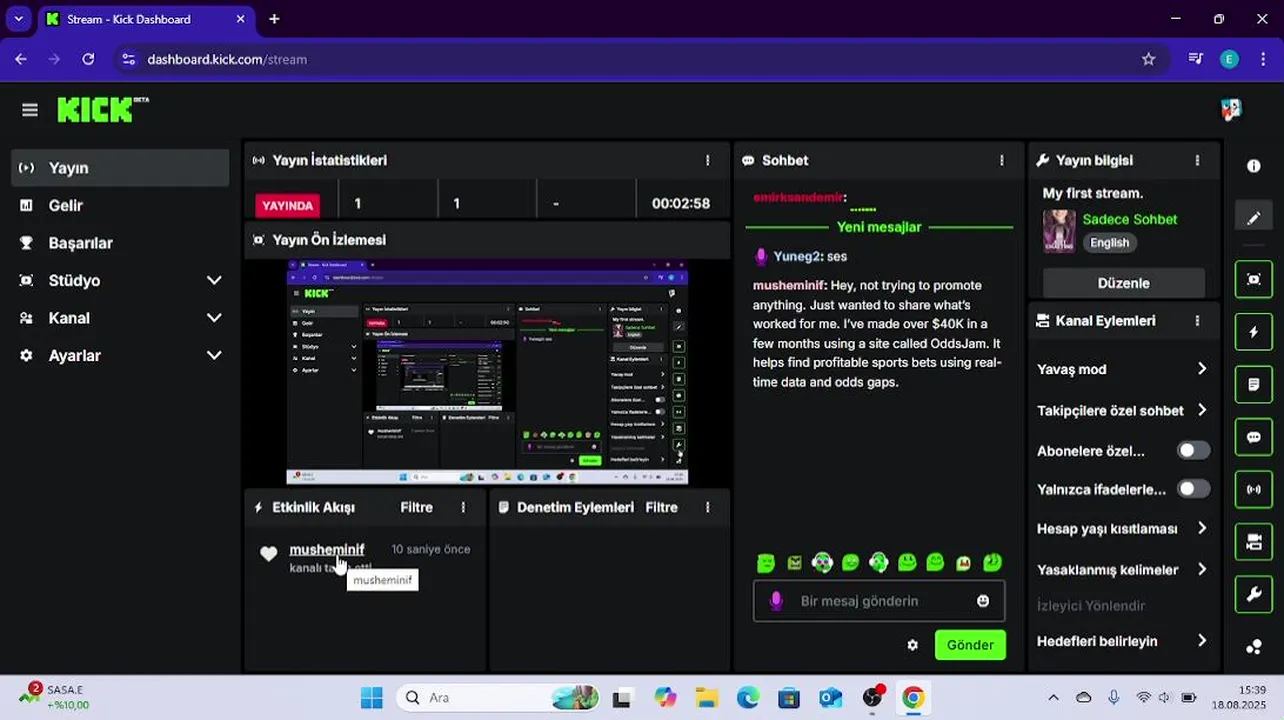Screen dimensions: 1284x720
Task: Switch to Stream - Kick Dashboard tab
Action: pyautogui.click(x=146, y=19)
